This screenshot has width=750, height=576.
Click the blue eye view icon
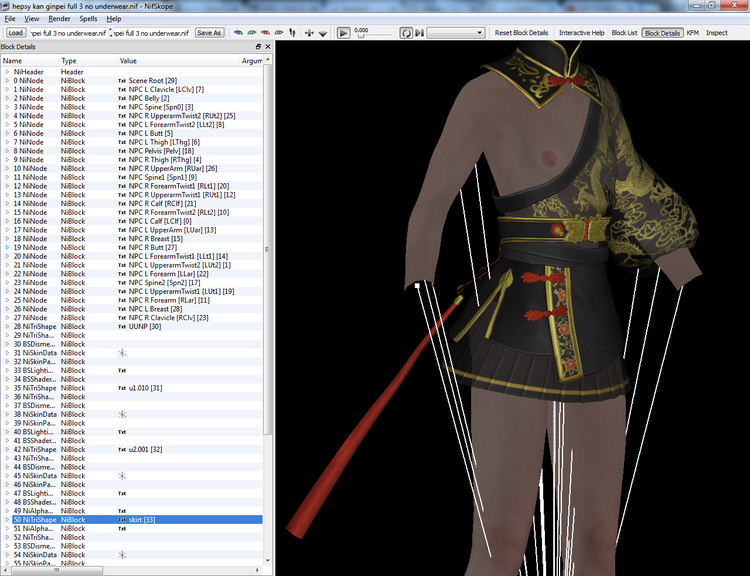(x=238, y=33)
